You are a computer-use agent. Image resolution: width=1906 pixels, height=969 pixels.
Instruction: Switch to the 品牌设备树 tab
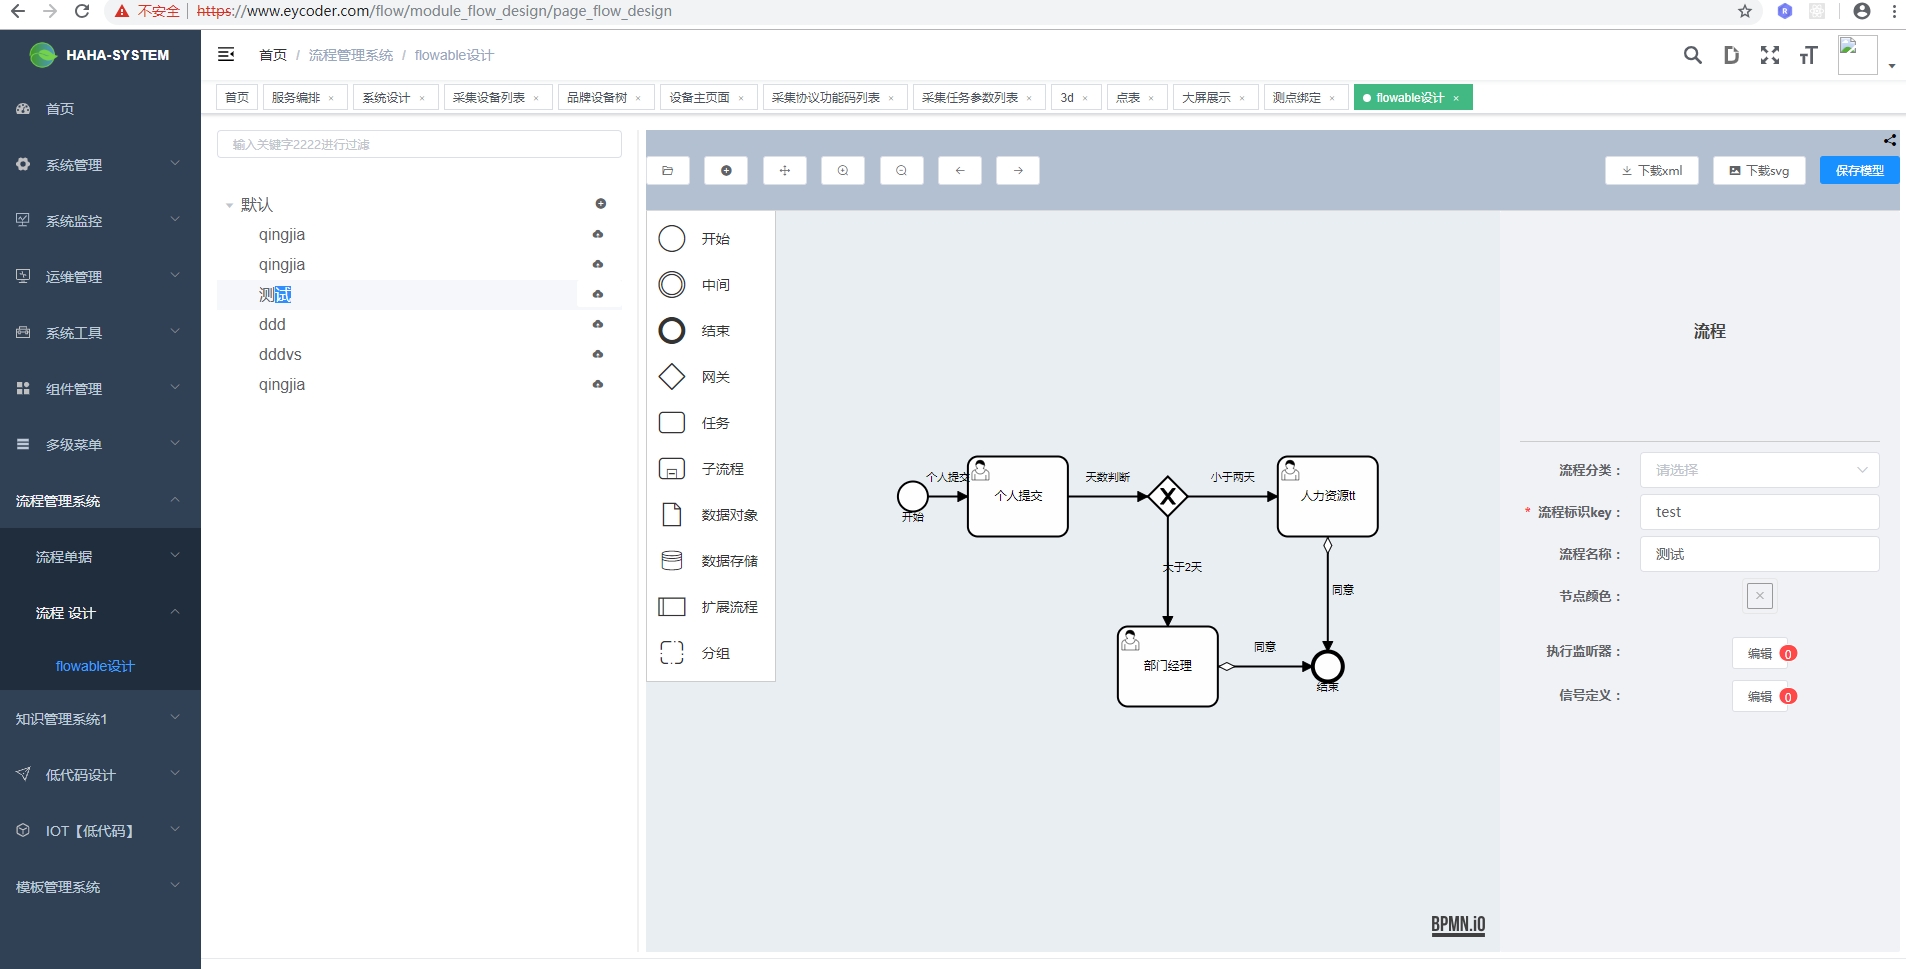[605, 97]
